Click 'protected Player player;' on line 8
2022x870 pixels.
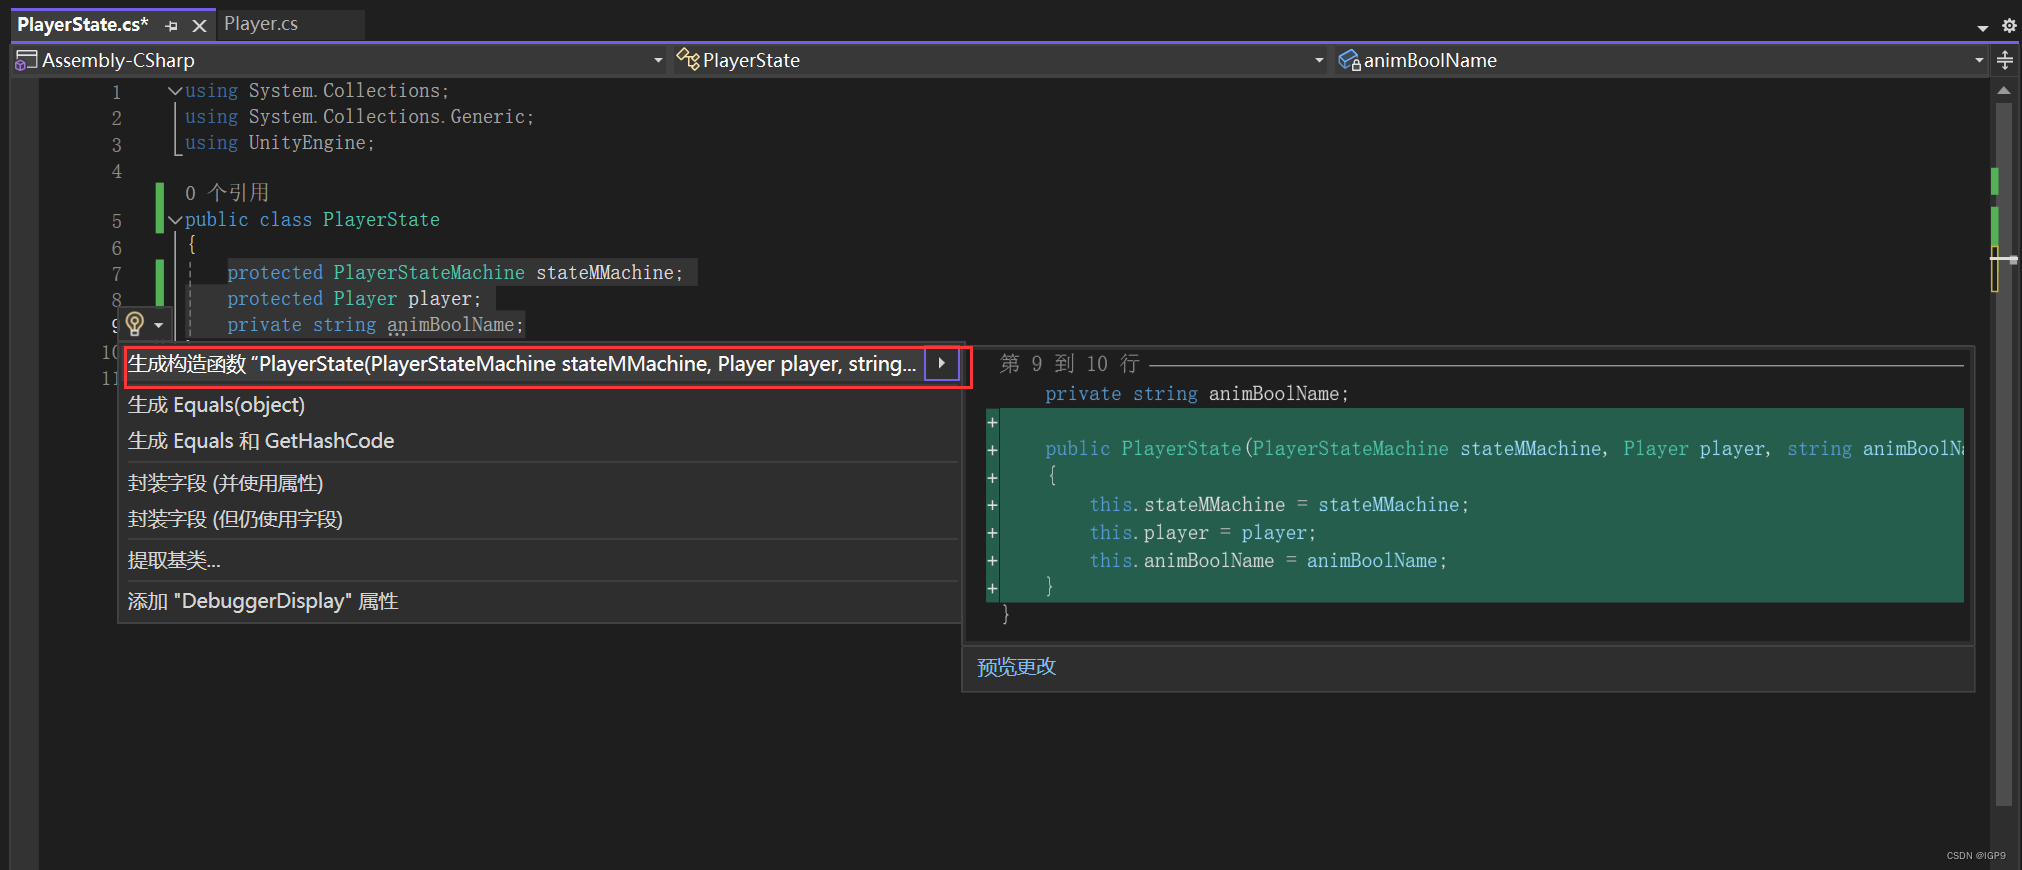point(354,298)
